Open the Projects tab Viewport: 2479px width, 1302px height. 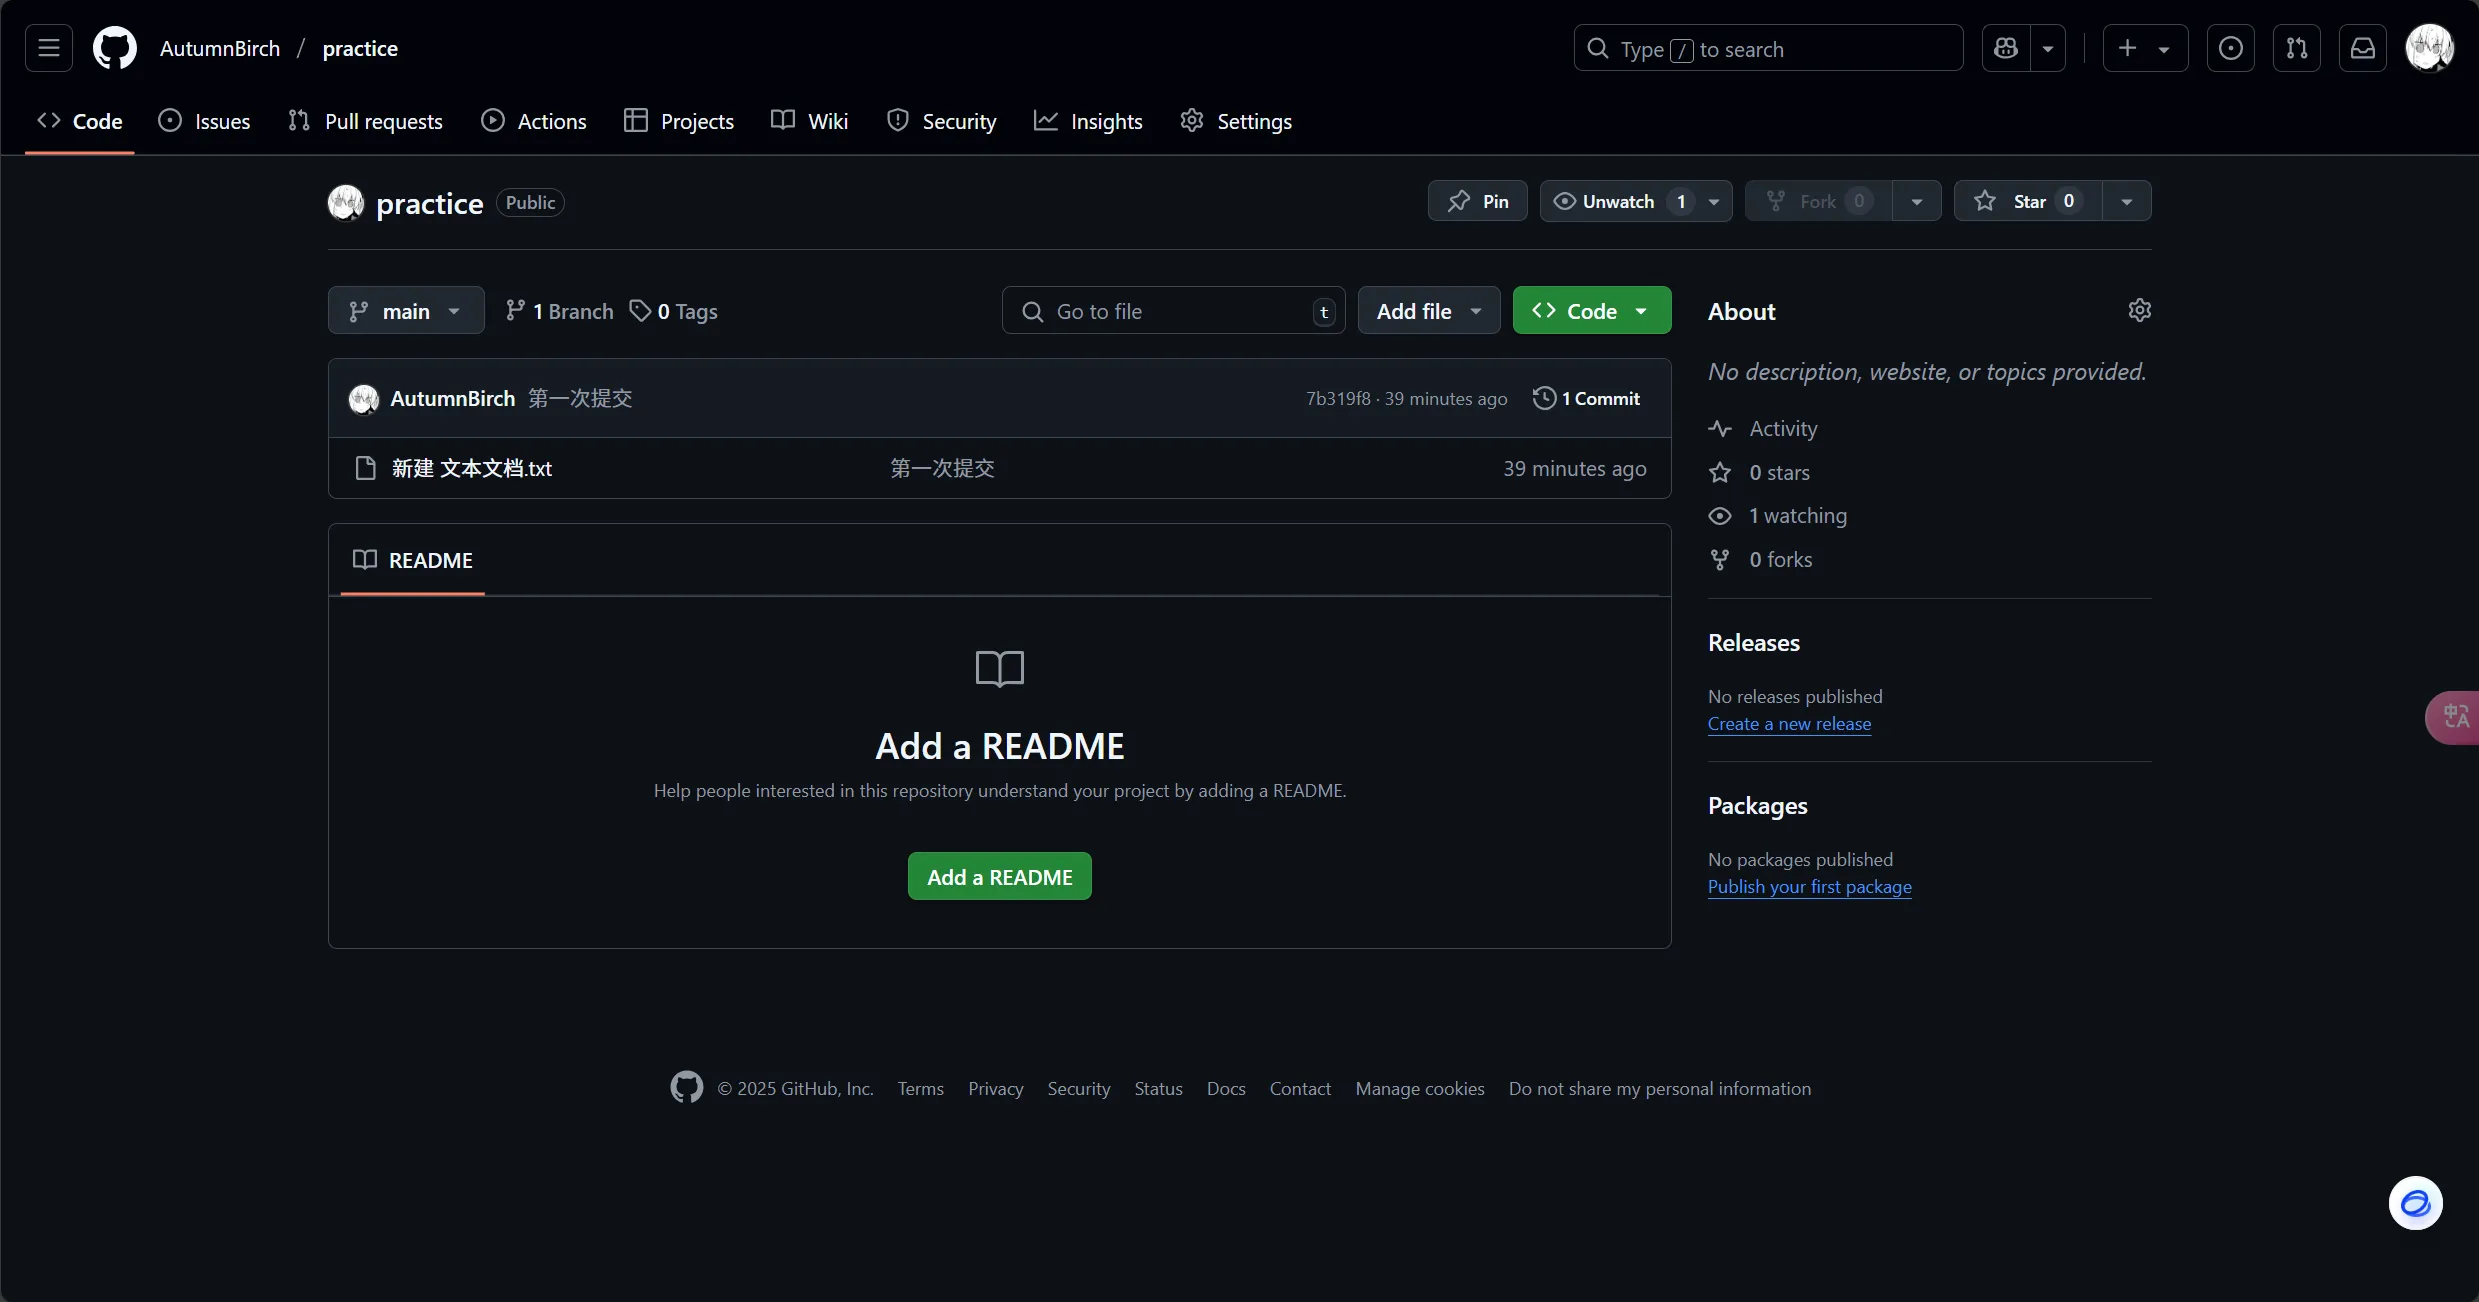click(x=679, y=121)
